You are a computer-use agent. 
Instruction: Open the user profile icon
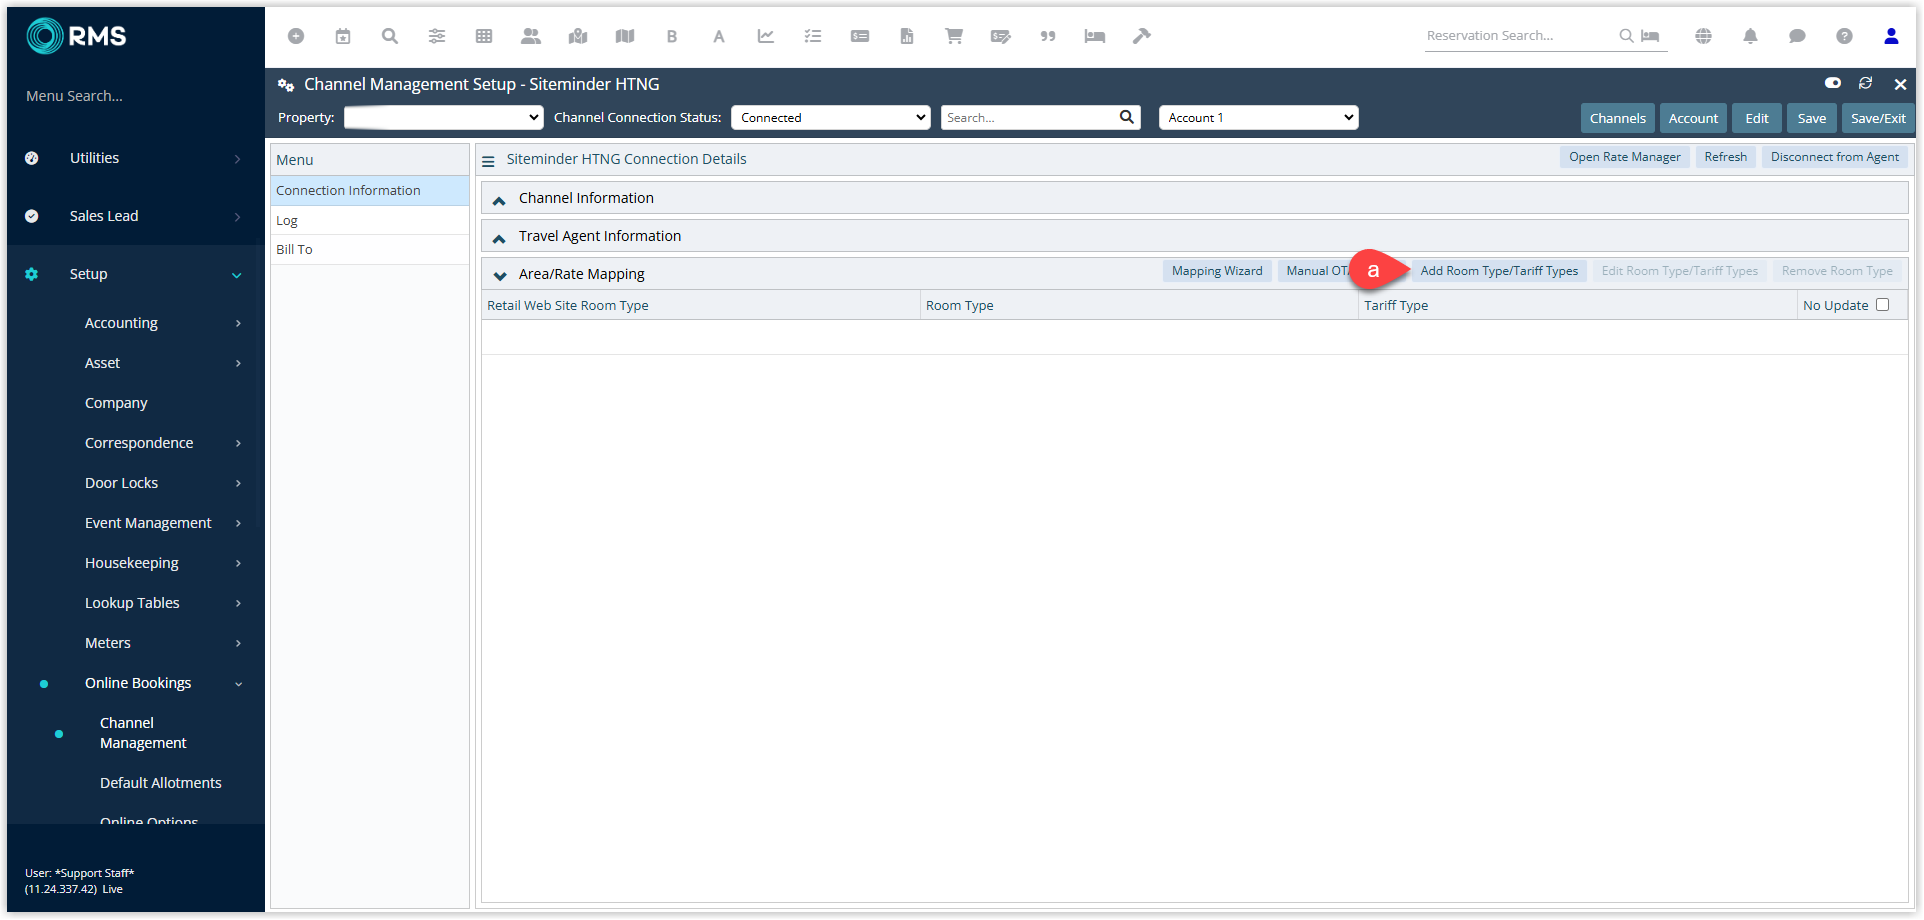(x=1891, y=36)
